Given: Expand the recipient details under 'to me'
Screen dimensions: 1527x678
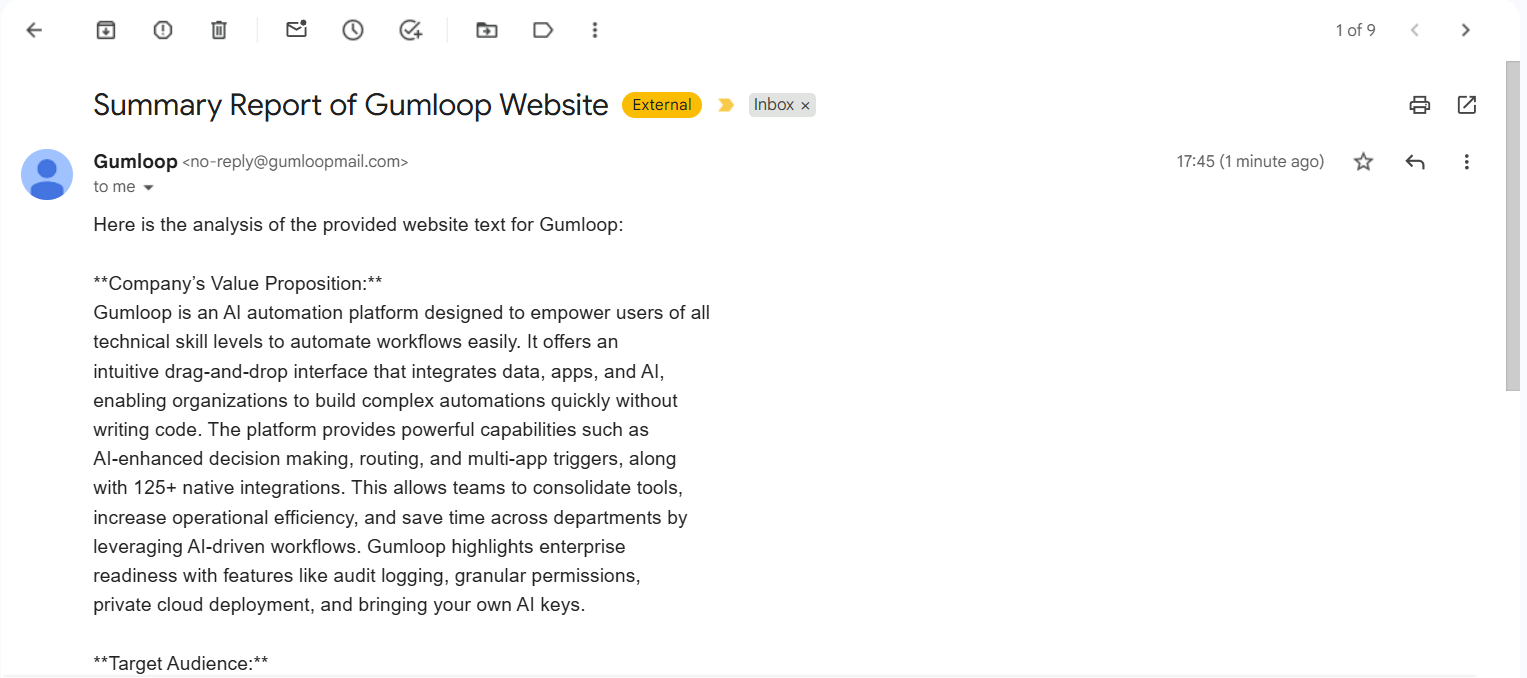Looking at the screenshot, I should coord(148,186).
